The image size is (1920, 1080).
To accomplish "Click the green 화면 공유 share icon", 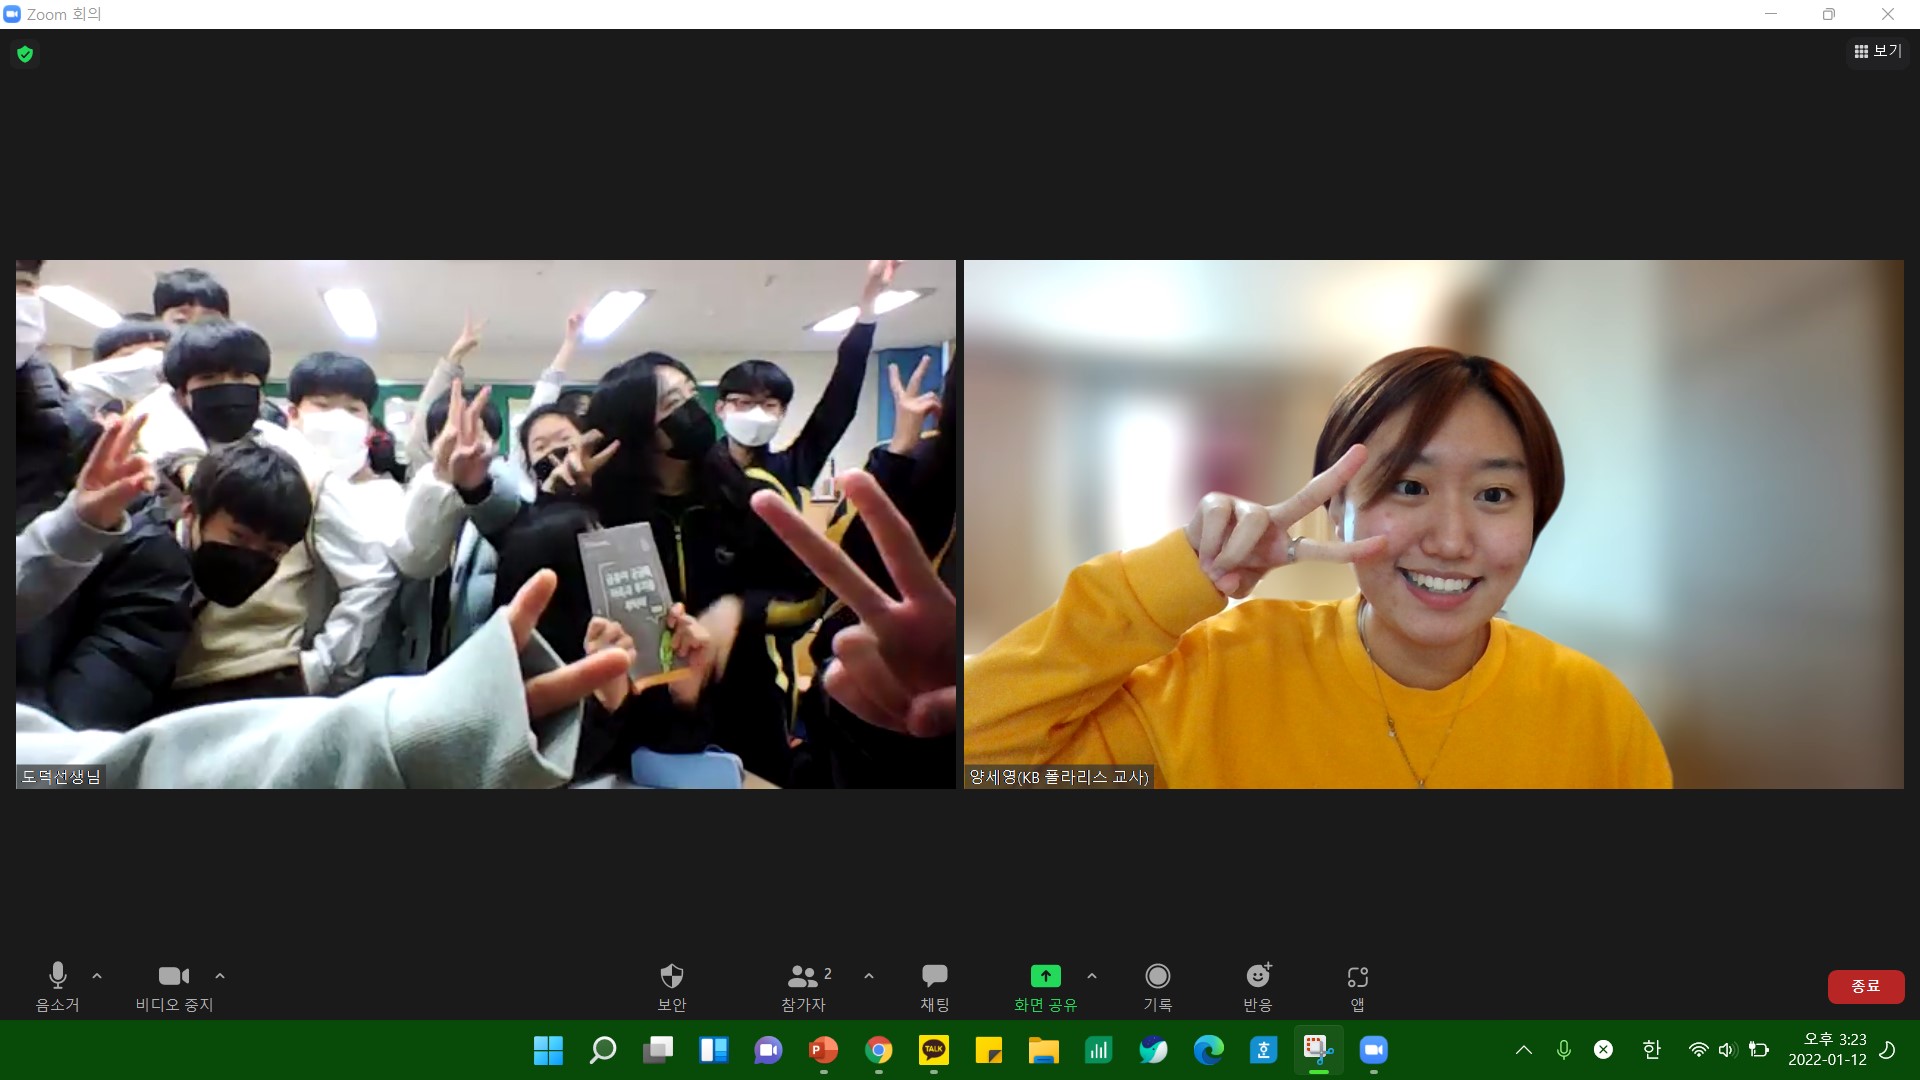I will [x=1045, y=976].
